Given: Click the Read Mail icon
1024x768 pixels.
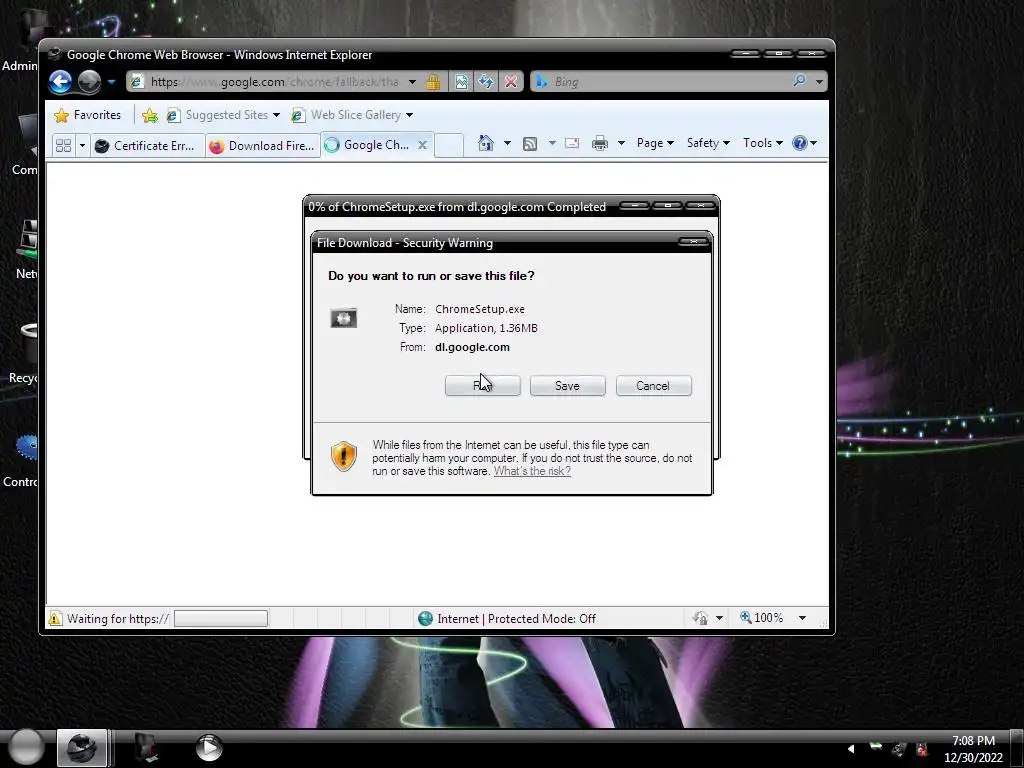Looking at the screenshot, I should tap(572, 143).
